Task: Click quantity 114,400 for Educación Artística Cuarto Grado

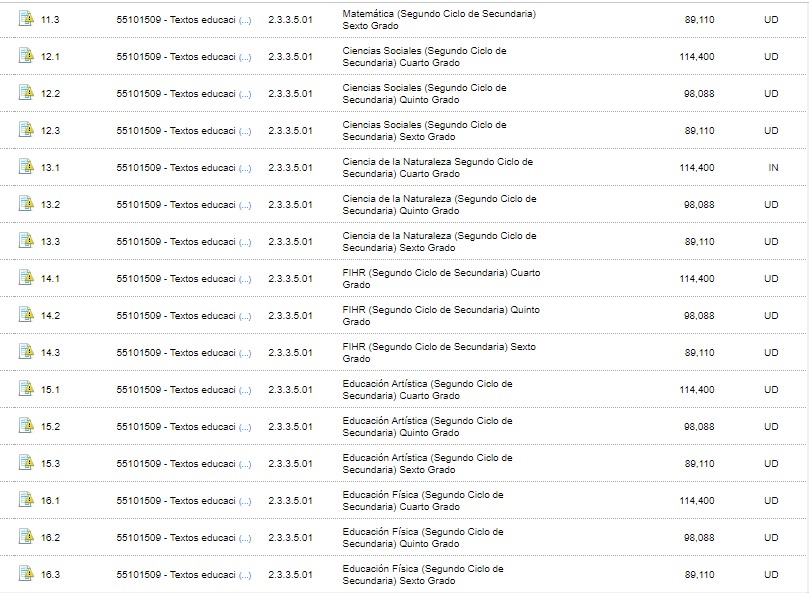Action: tap(697, 390)
